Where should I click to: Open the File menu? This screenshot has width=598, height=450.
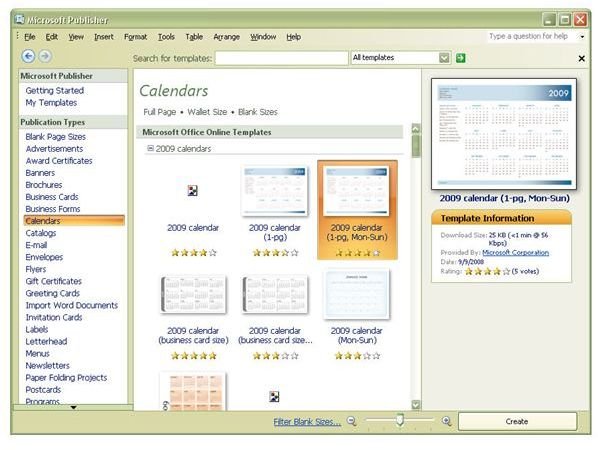29,37
